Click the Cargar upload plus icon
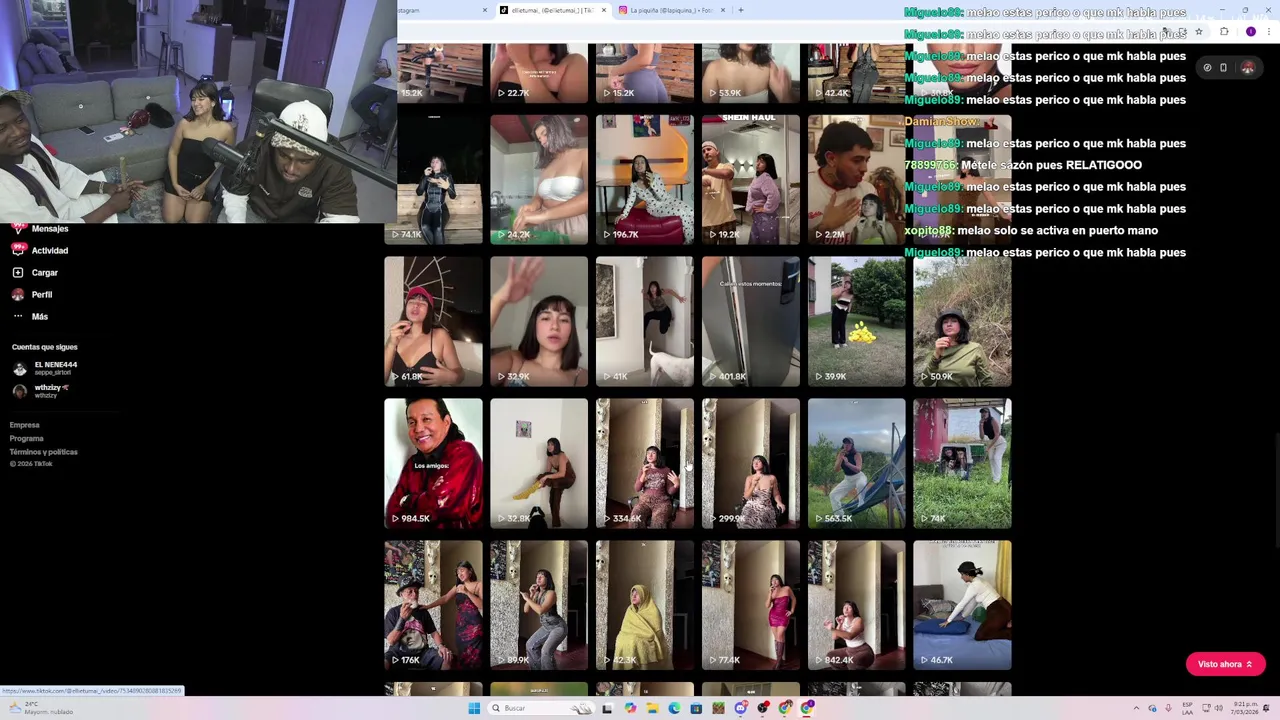 point(18,272)
